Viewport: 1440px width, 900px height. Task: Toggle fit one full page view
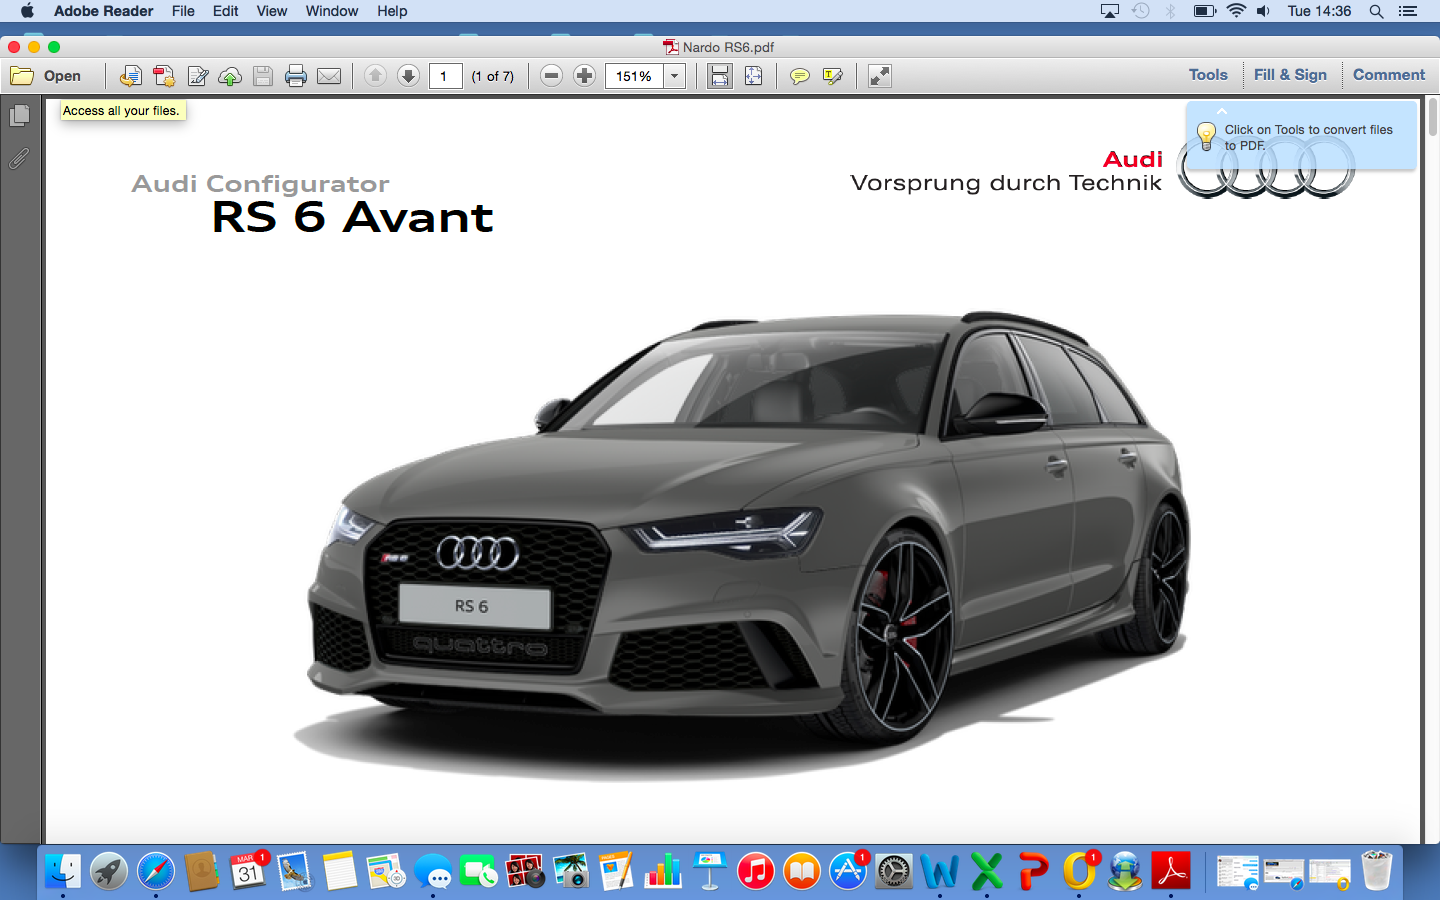click(x=754, y=76)
